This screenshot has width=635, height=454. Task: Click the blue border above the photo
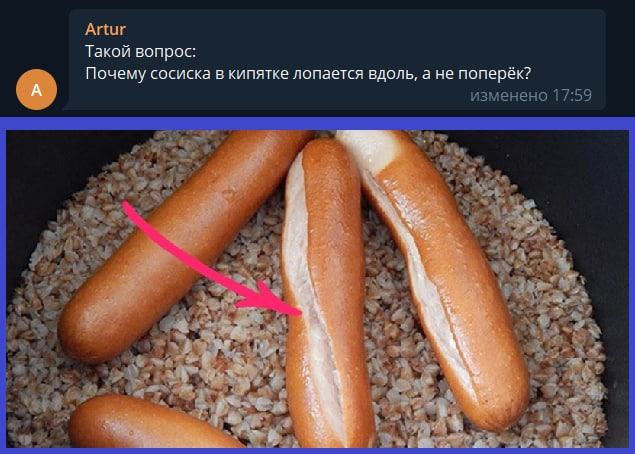tap(318, 124)
